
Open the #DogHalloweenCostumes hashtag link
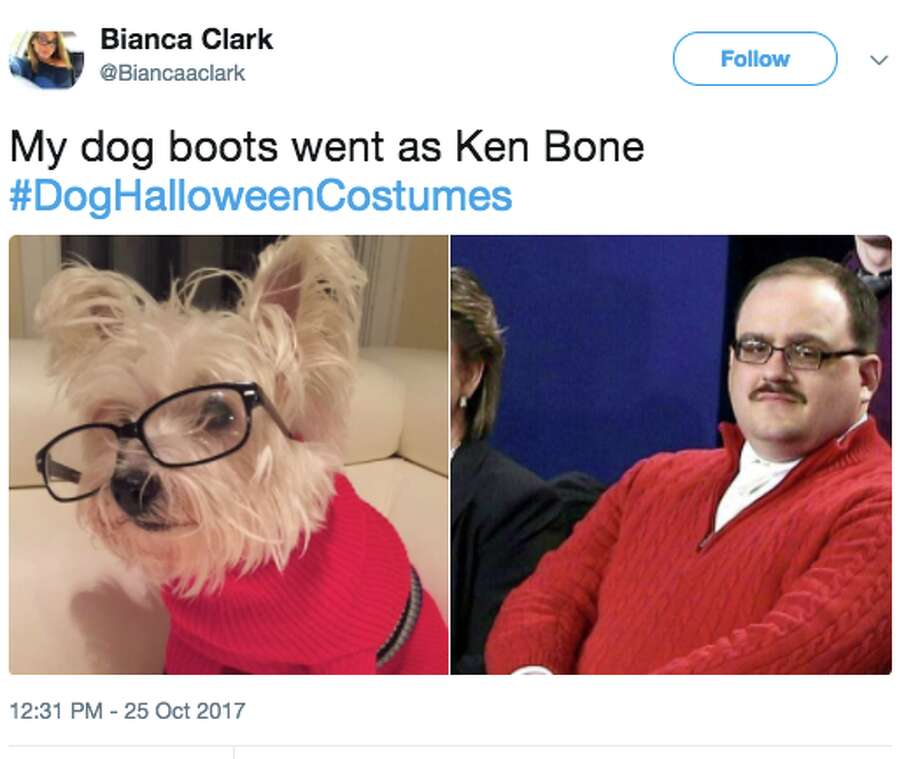(x=261, y=196)
